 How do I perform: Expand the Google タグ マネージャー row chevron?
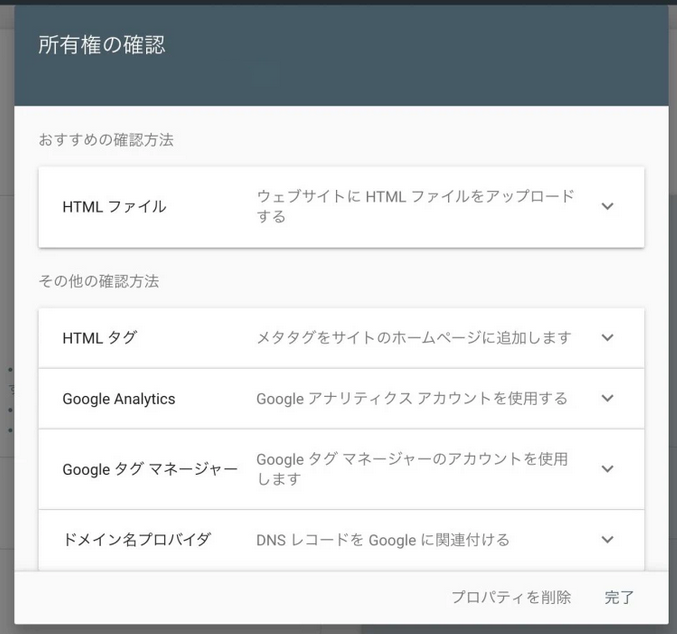point(607,469)
